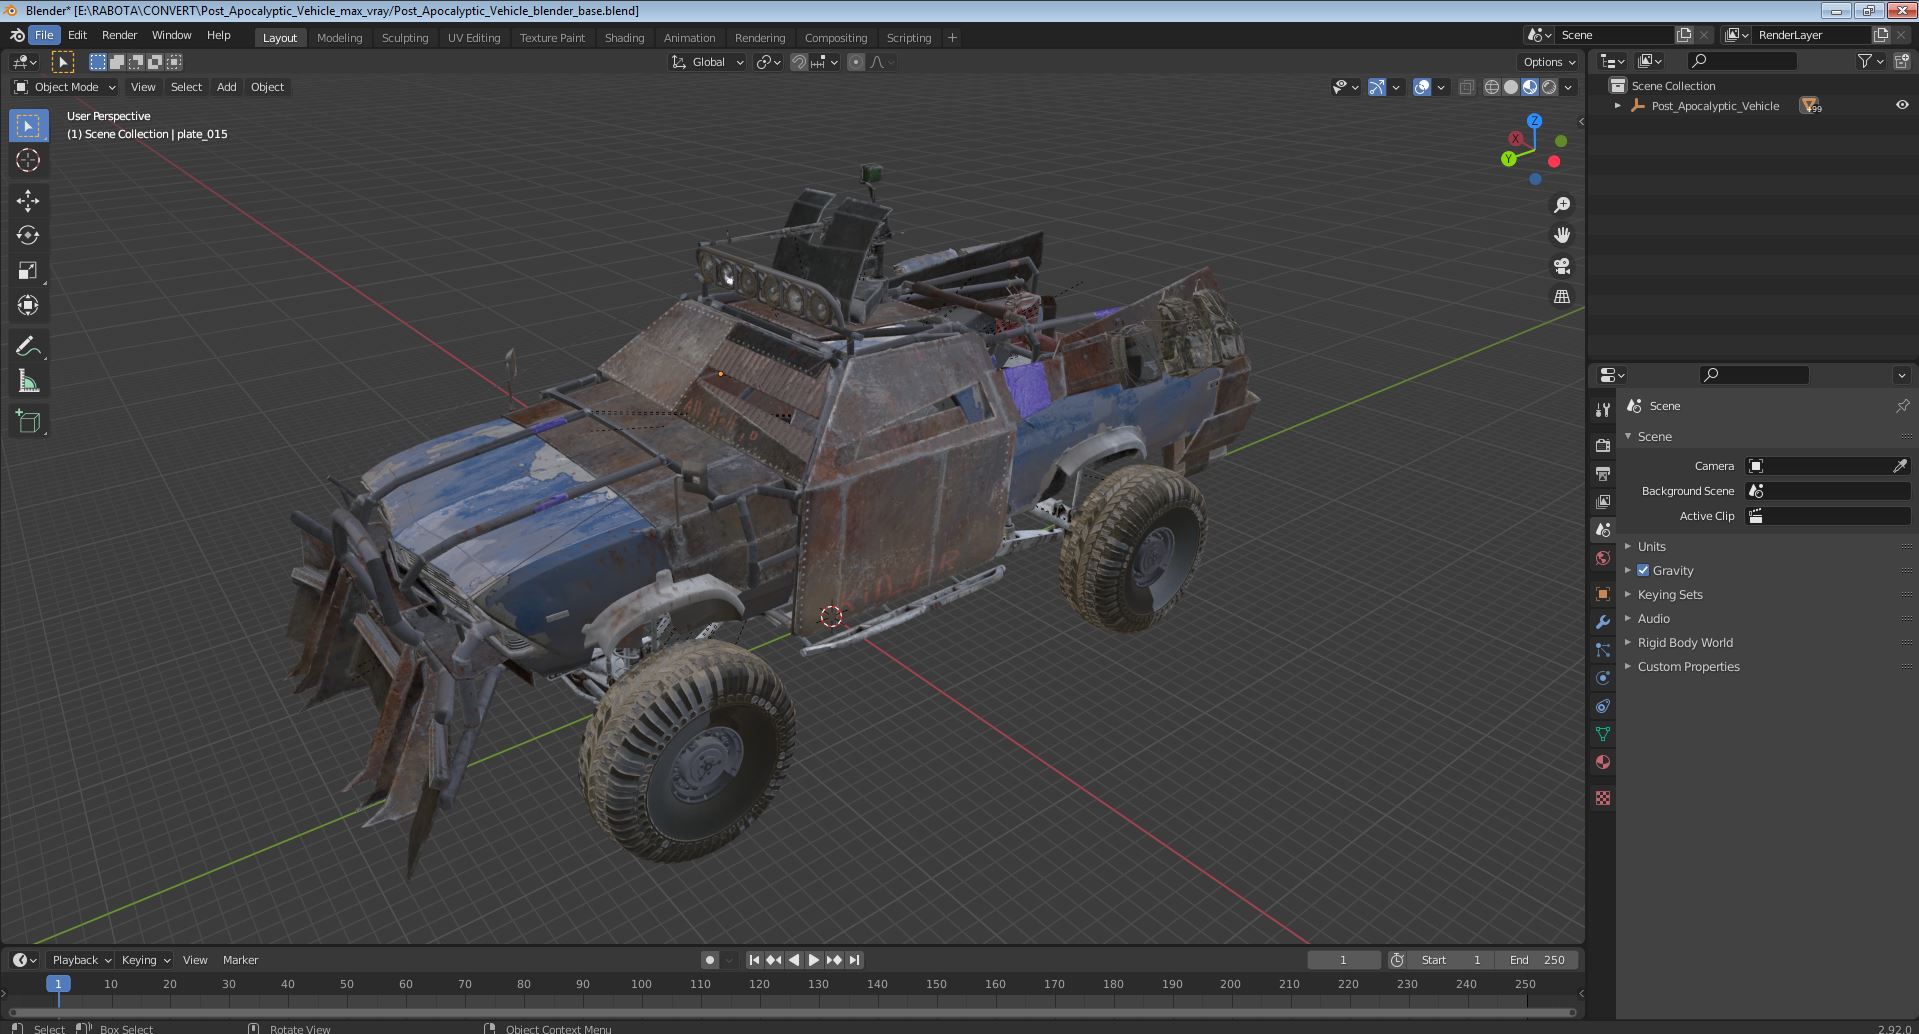Viewport: 1919px width, 1034px height.
Task: Select the Transform tool
Action: click(x=28, y=306)
